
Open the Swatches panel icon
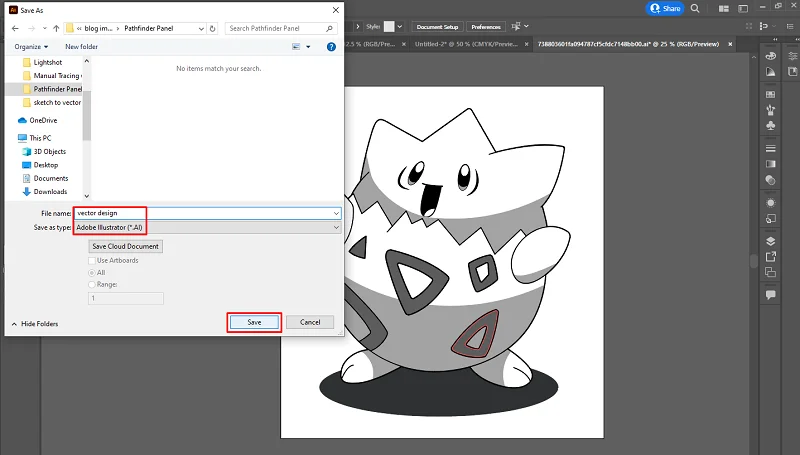[770, 94]
